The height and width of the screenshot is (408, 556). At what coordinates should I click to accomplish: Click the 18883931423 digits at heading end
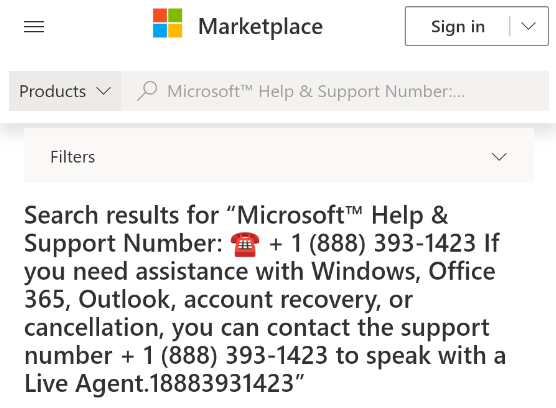coord(222,383)
